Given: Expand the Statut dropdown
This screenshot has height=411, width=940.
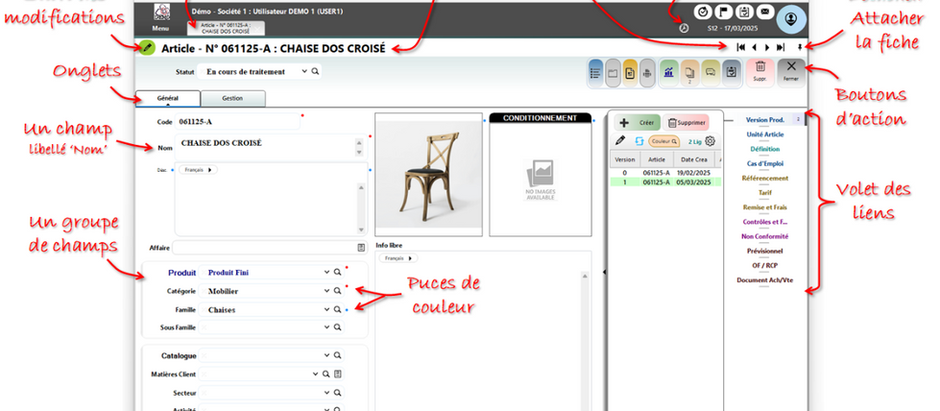Looking at the screenshot, I should click(304, 71).
